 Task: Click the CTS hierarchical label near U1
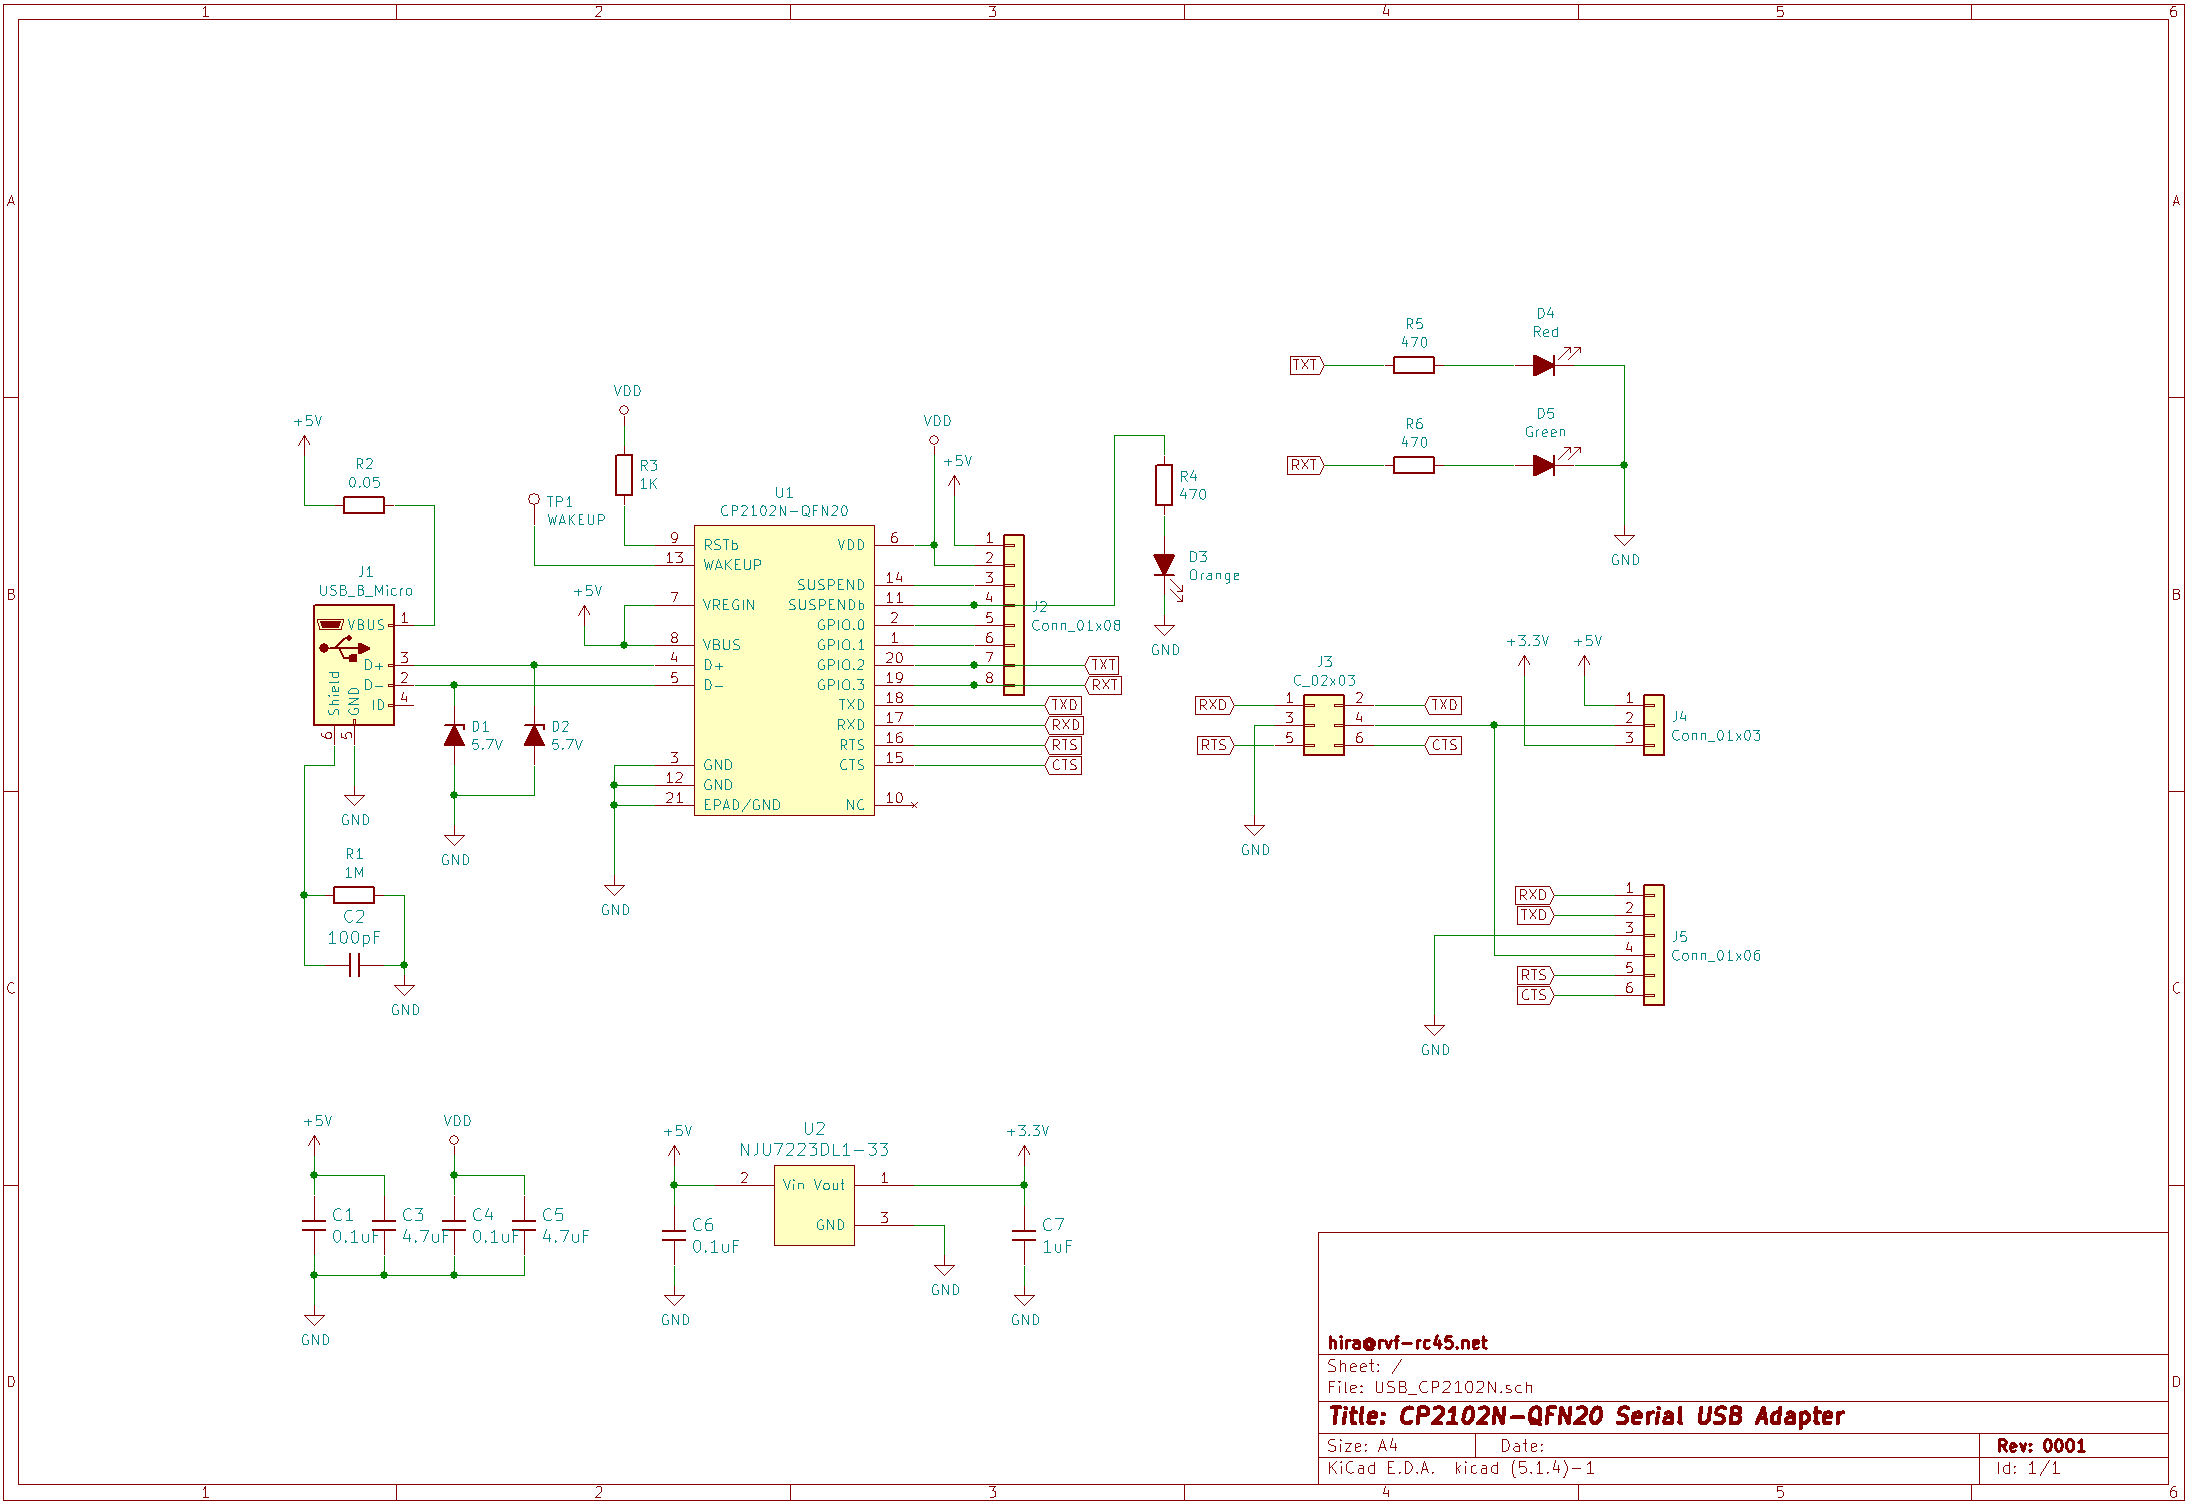[1066, 764]
